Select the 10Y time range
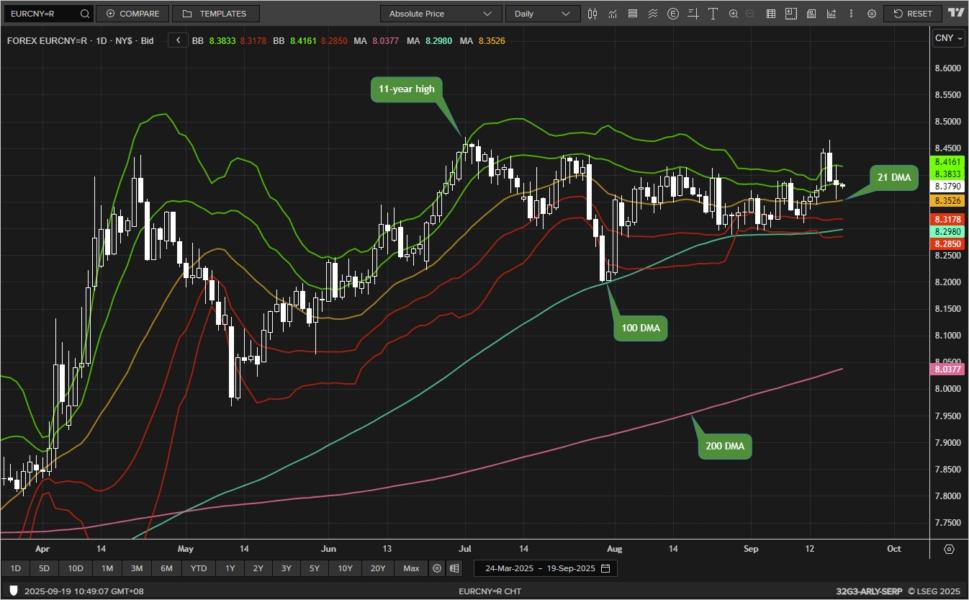Viewport: 969px width, 600px height. point(345,568)
